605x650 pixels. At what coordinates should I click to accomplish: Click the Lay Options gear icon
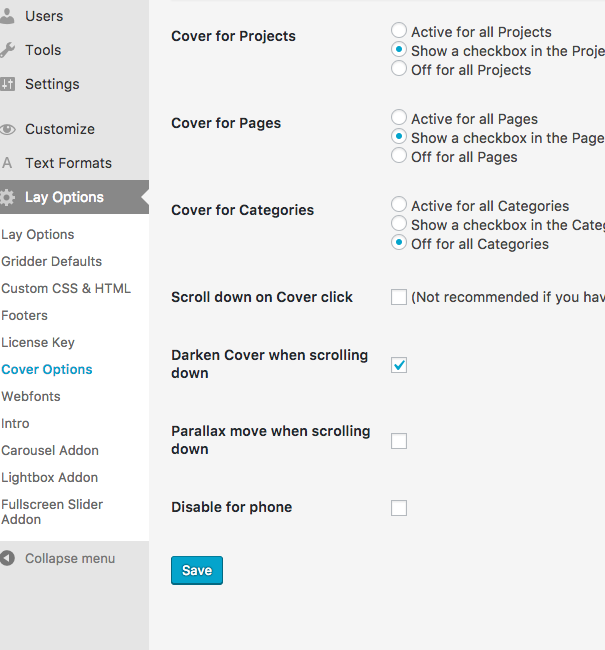8,197
